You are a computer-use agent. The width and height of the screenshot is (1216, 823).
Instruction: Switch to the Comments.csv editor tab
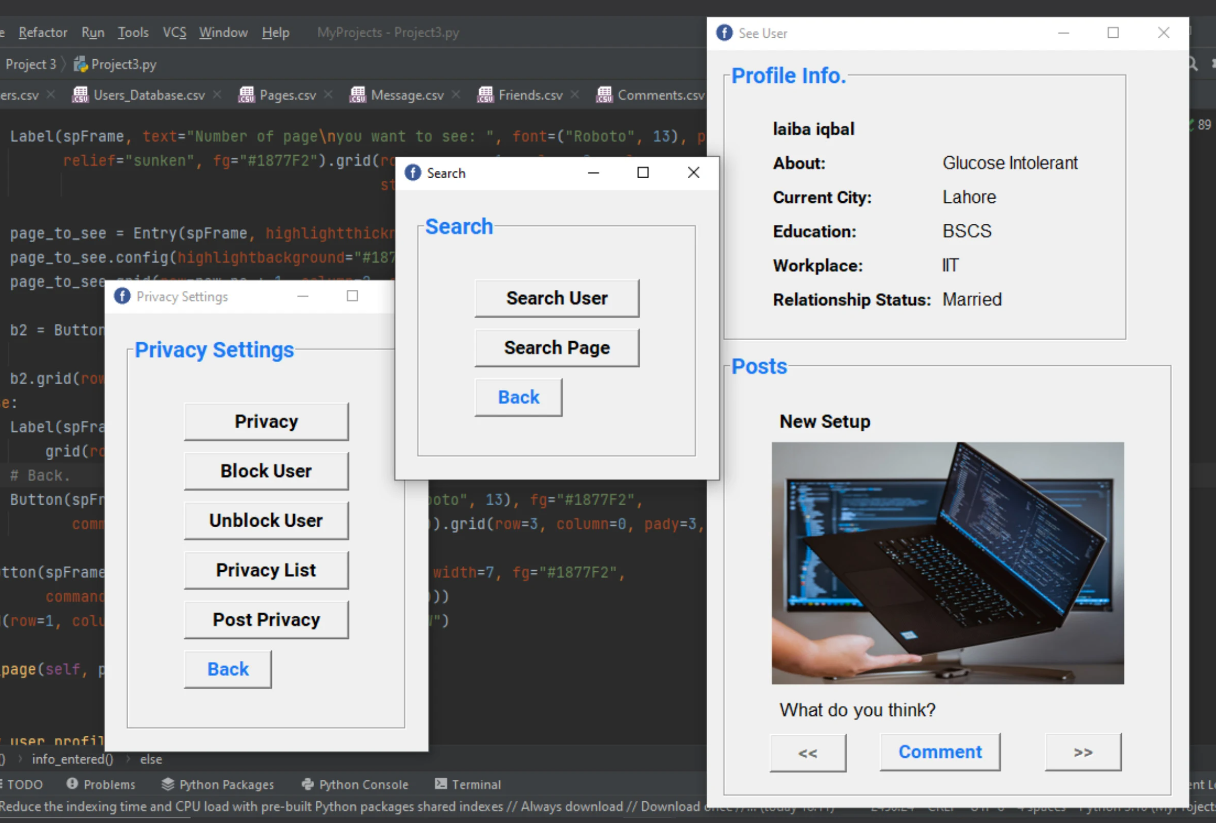[661, 95]
